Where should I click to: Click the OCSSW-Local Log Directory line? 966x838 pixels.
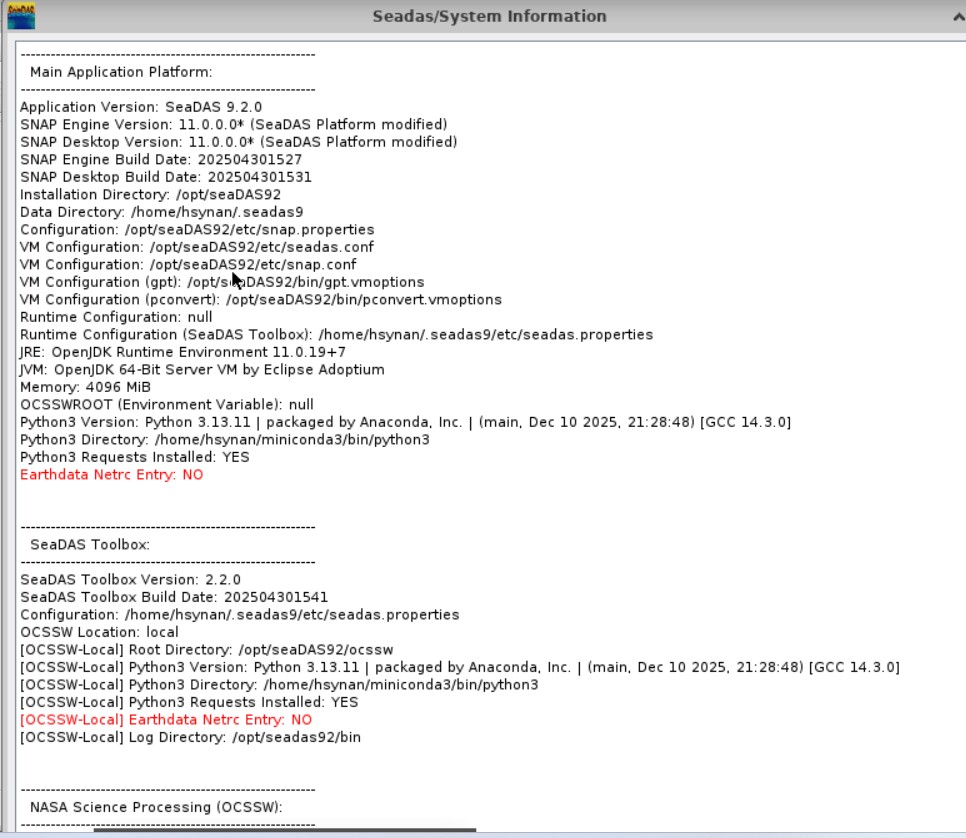point(190,737)
